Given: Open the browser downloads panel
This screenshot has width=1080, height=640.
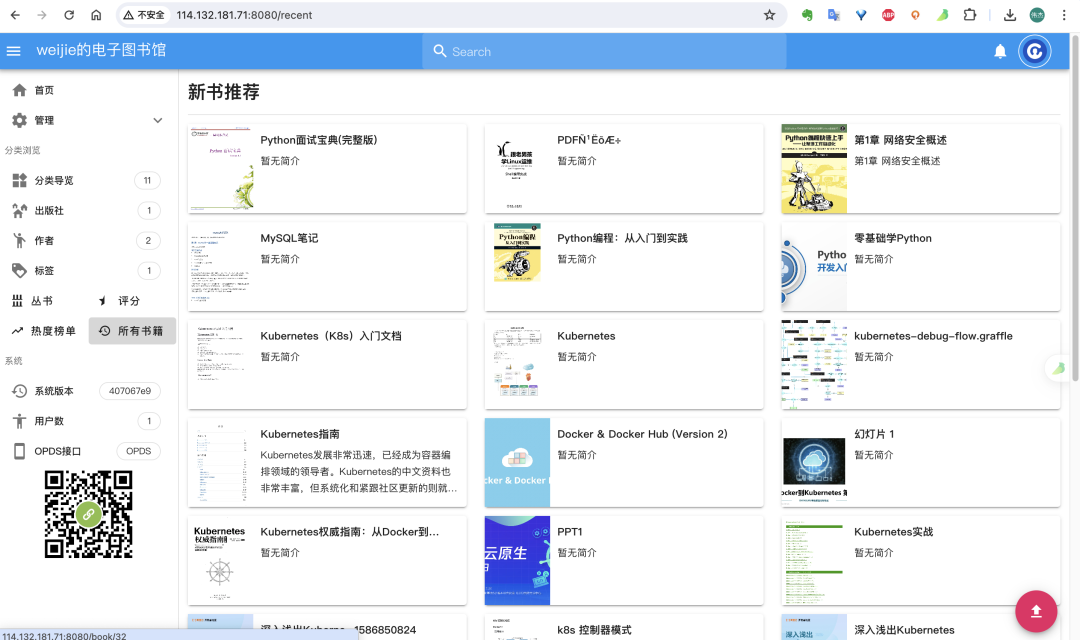Looking at the screenshot, I should [x=1012, y=15].
